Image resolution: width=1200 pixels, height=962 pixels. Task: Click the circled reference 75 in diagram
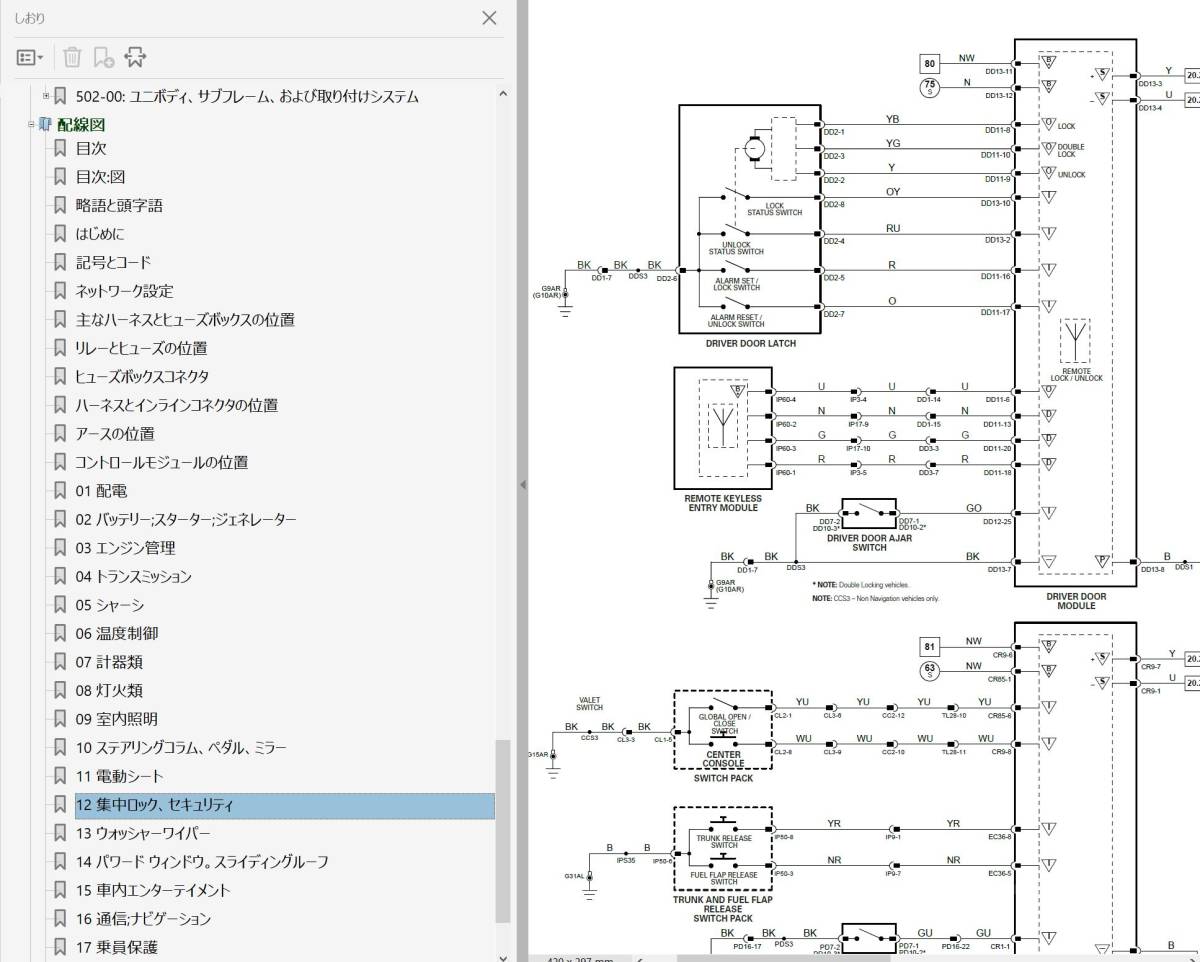(930, 88)
